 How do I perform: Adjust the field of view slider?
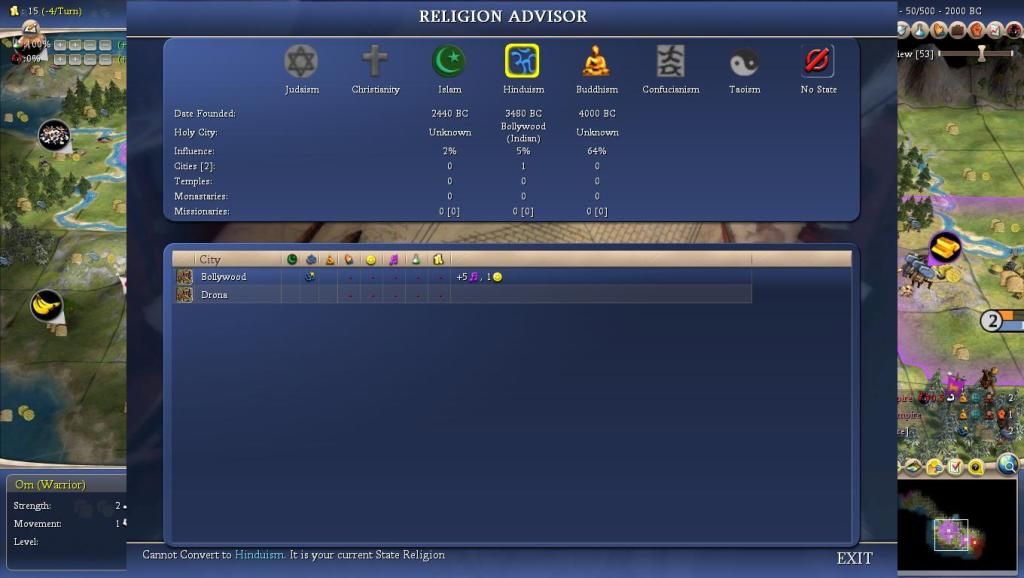click(981, 54)
